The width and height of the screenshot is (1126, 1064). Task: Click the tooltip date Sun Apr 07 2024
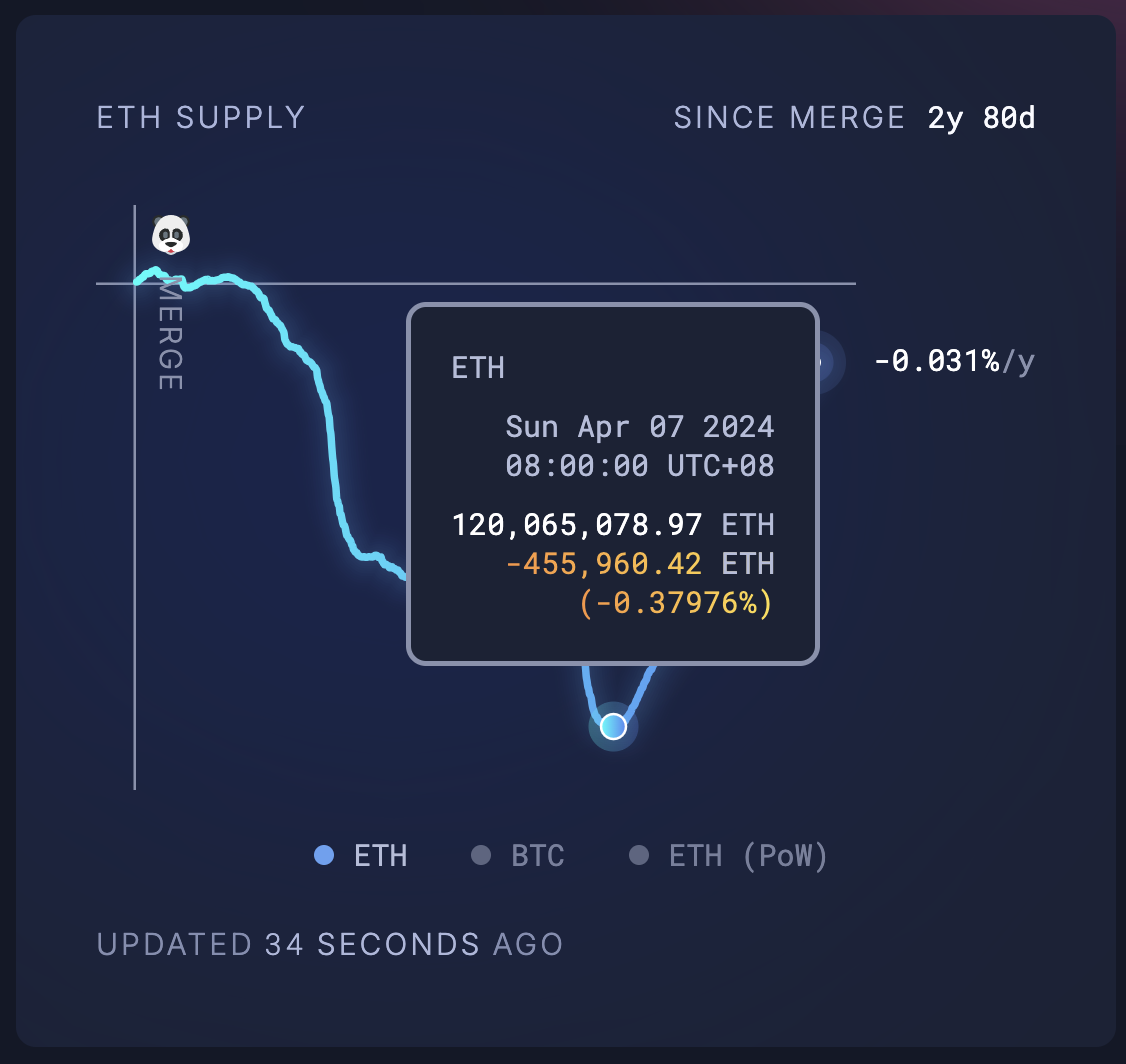click(x=640, y=427)
